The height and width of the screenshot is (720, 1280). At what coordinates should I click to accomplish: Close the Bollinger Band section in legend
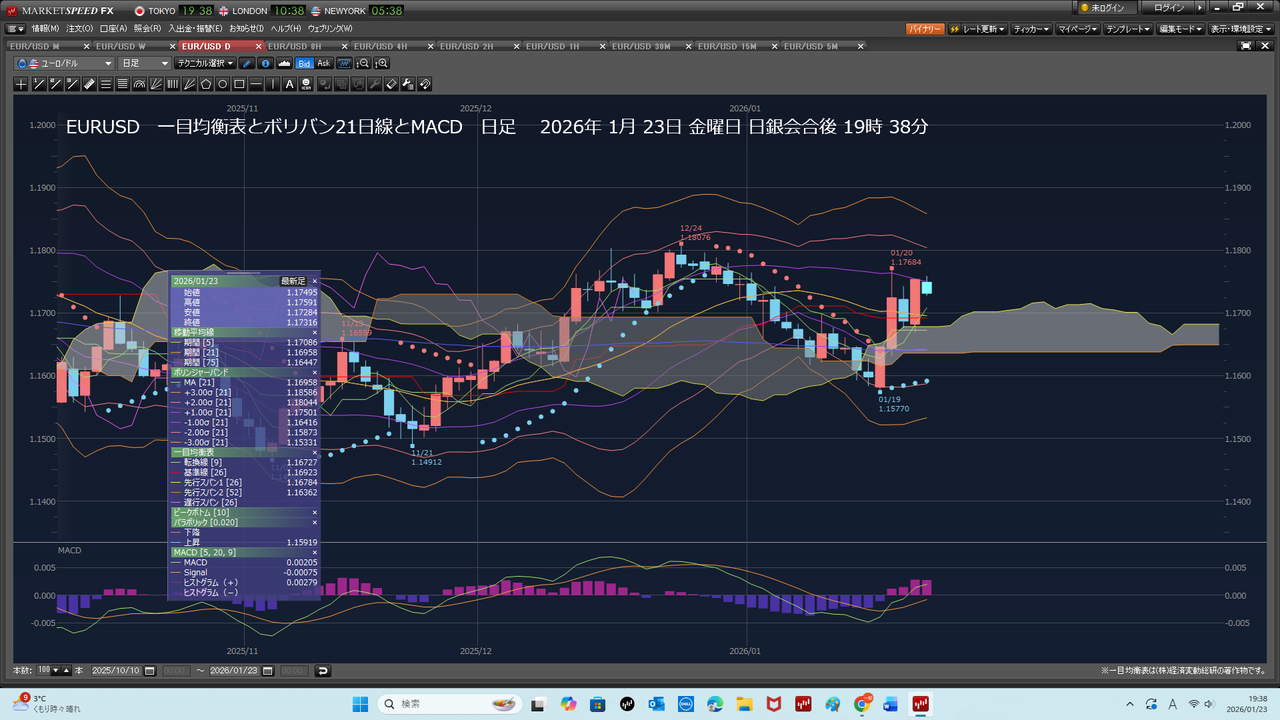click(314, 371)
